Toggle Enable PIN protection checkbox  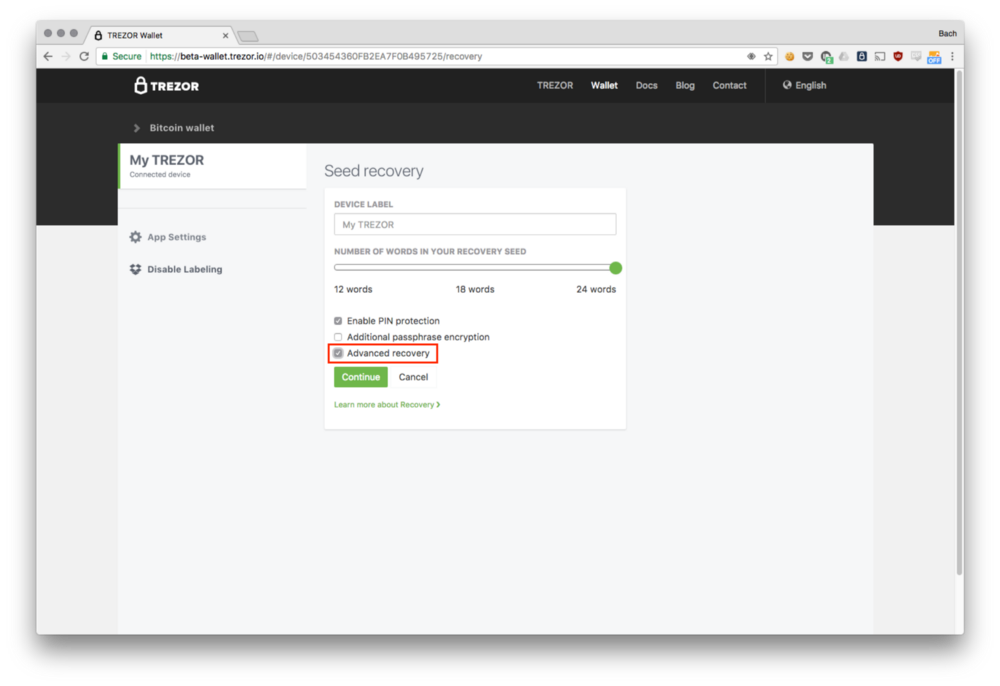338,321
